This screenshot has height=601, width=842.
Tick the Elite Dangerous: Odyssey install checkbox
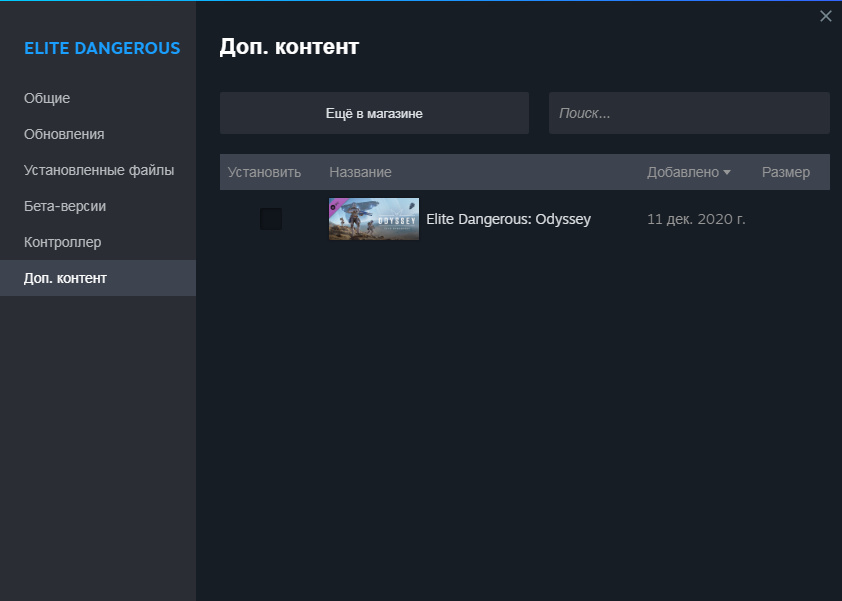click(271, 219)
